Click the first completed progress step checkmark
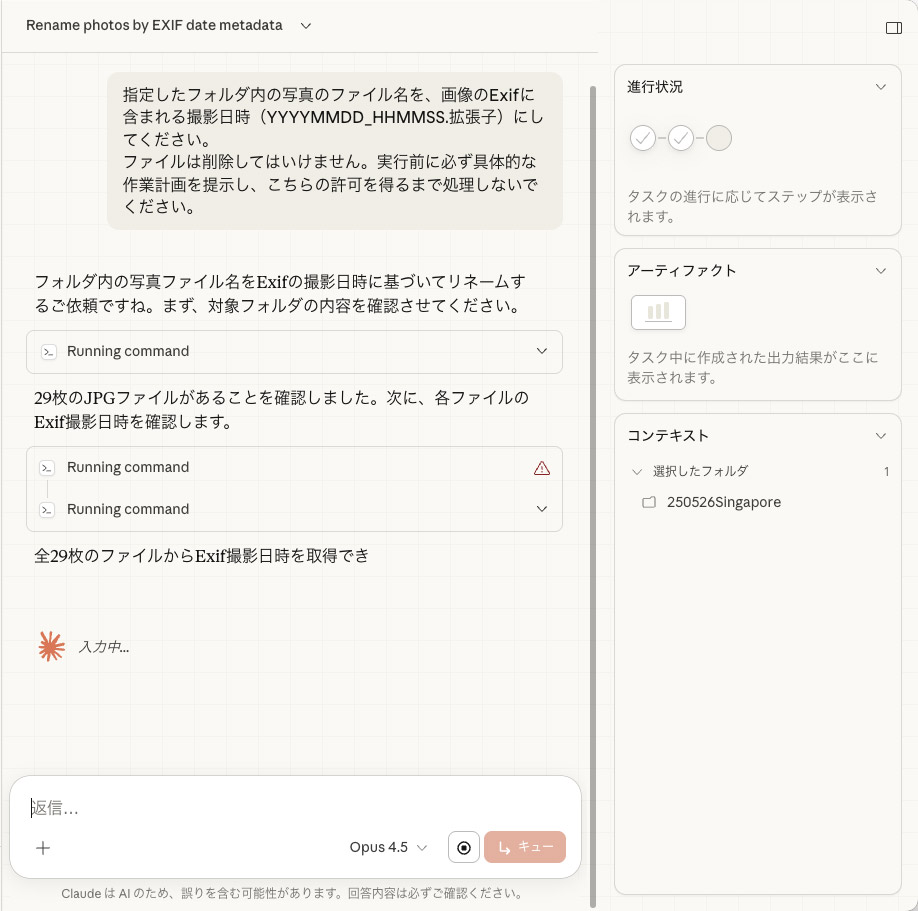This screenshot has height=911, width=918. pos(643,138)
